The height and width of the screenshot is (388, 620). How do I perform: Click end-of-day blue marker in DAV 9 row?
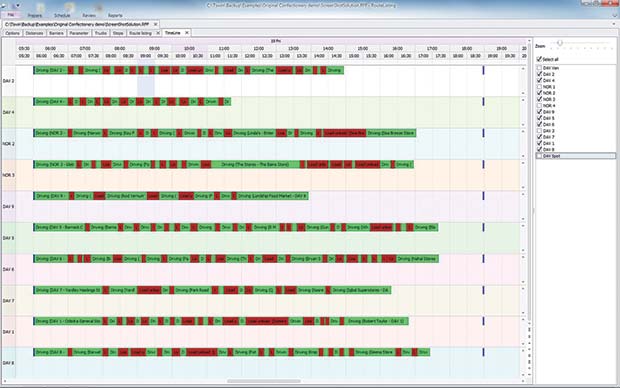click(x=483, y=196)
